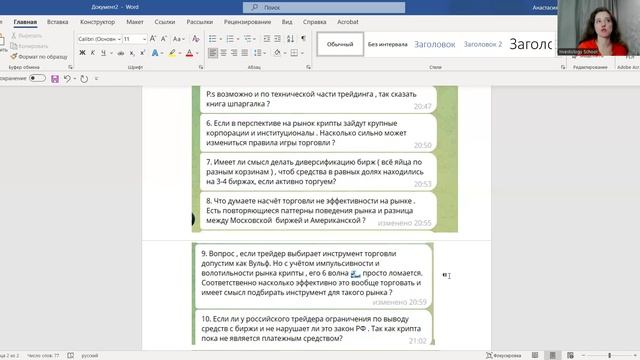Toggle AutoSave switch
The height and width of the screenshot is (360, 640).
37,78
